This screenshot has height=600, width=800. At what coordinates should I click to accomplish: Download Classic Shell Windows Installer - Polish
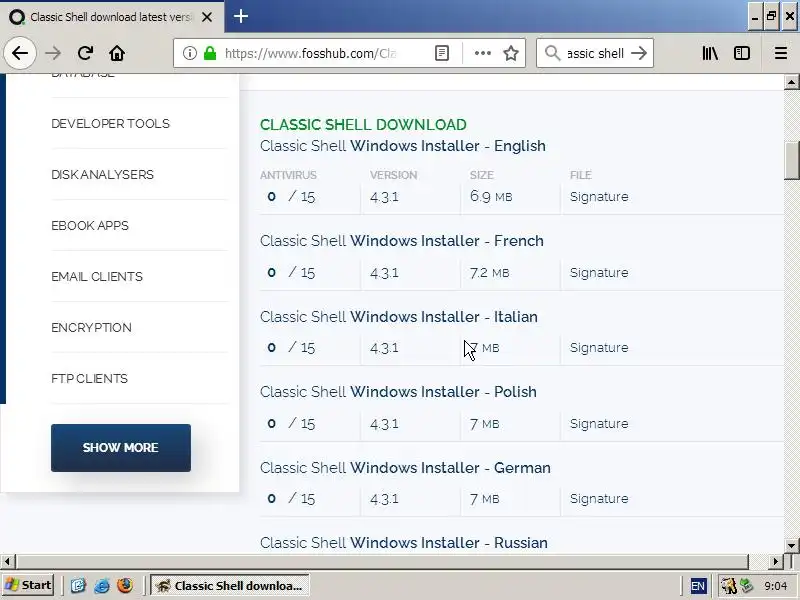(398, 392)
